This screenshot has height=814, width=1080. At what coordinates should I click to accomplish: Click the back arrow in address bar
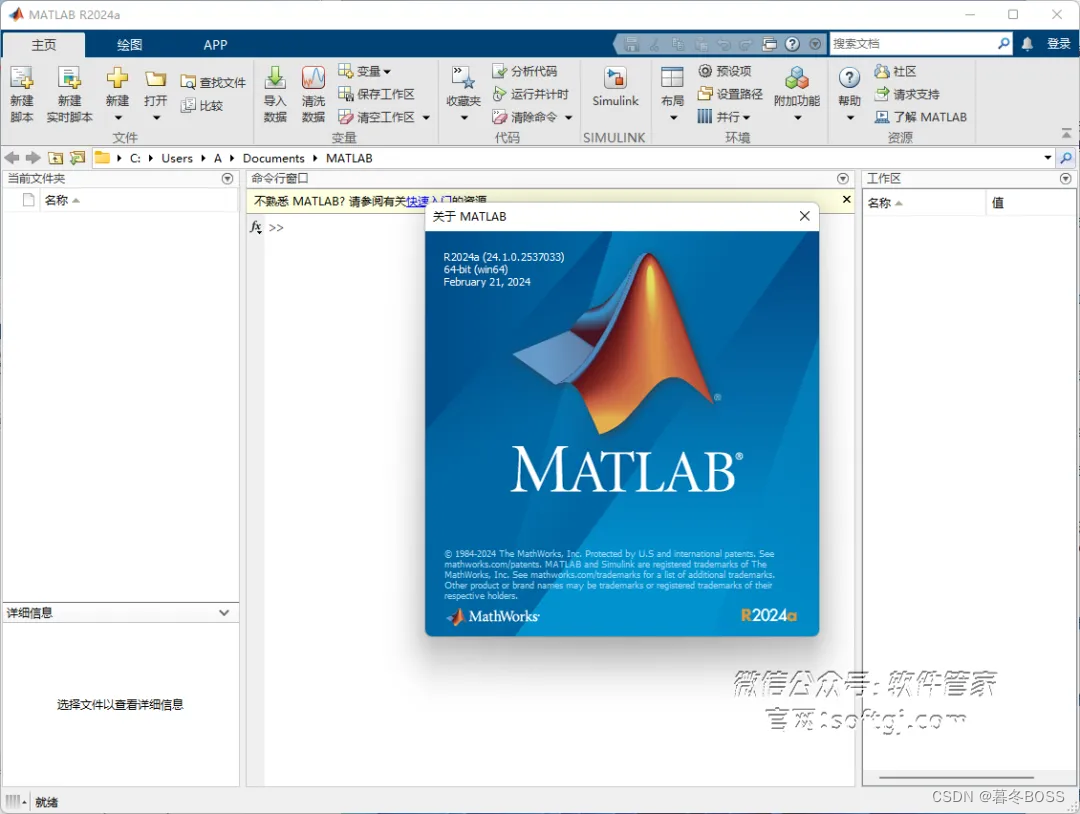pyautogui.click(x=12, y=158)
